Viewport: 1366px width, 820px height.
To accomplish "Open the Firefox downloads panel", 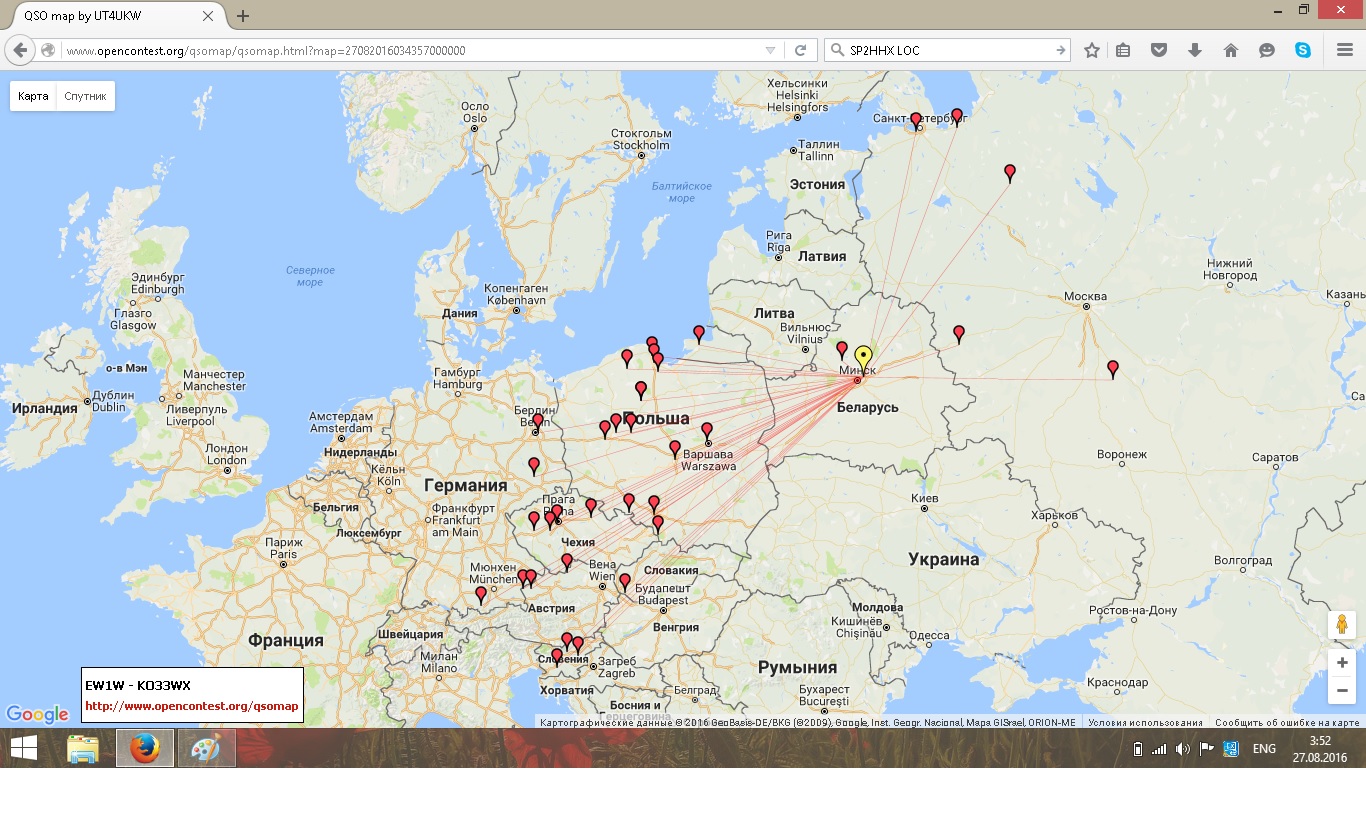I will pos(1194,50).
